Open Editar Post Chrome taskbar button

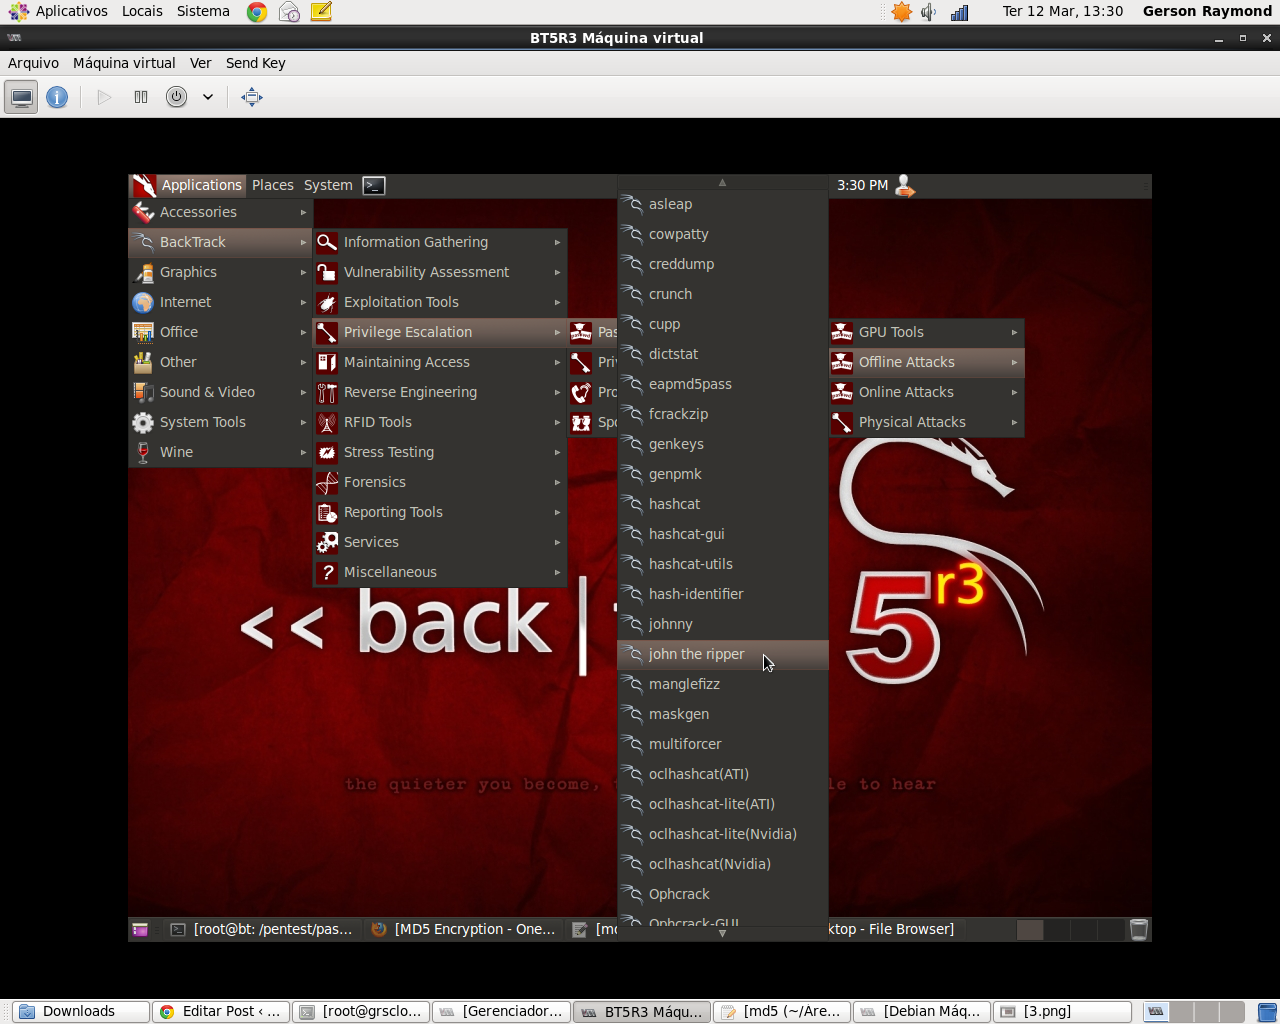click(222, 1011)
